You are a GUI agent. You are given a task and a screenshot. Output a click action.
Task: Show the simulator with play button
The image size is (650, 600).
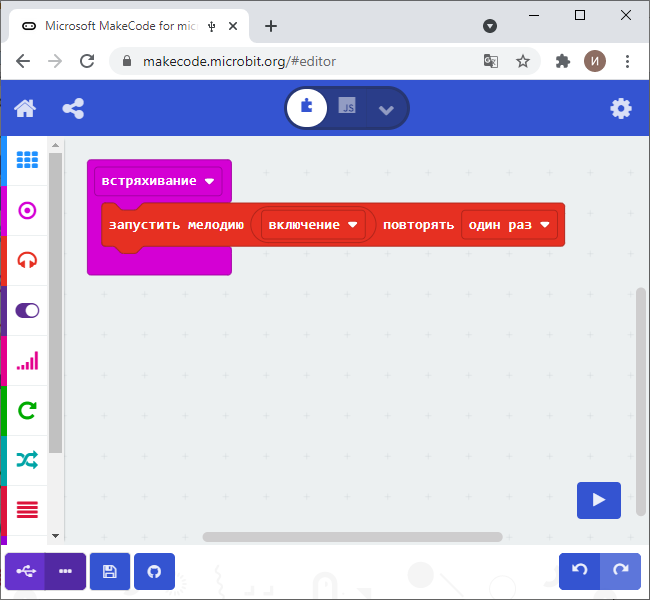click(599, 500)
